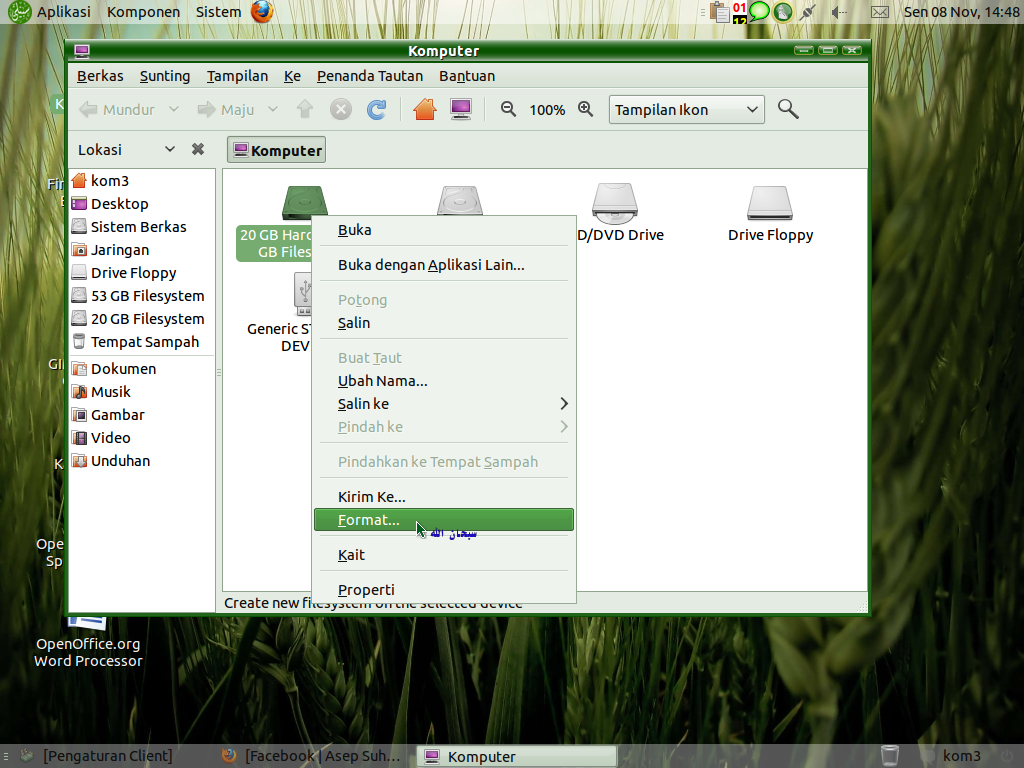Expand the Mundur history dropdown arrow
1024x768 pixels.
click(174, 109)
